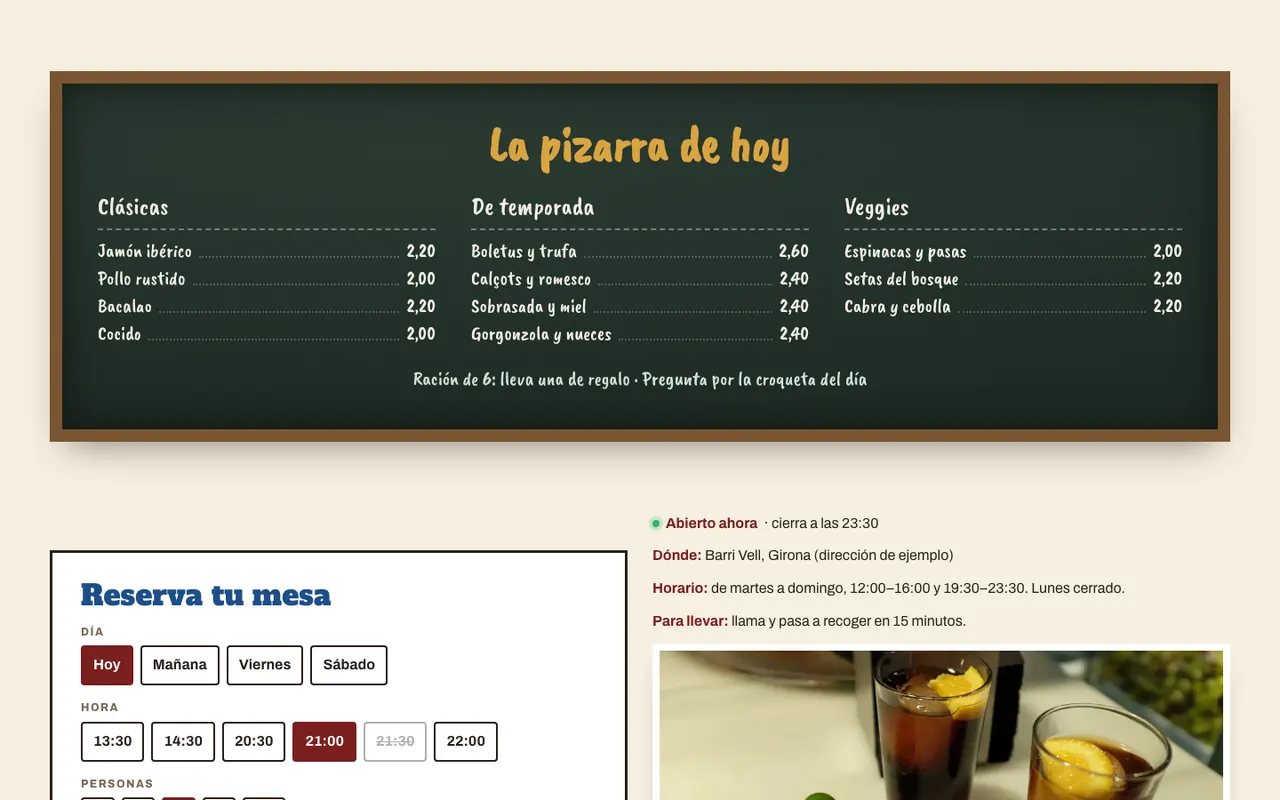
Task: Click the "Para llevar:" takeaway line
Action: tap(809, 621)
